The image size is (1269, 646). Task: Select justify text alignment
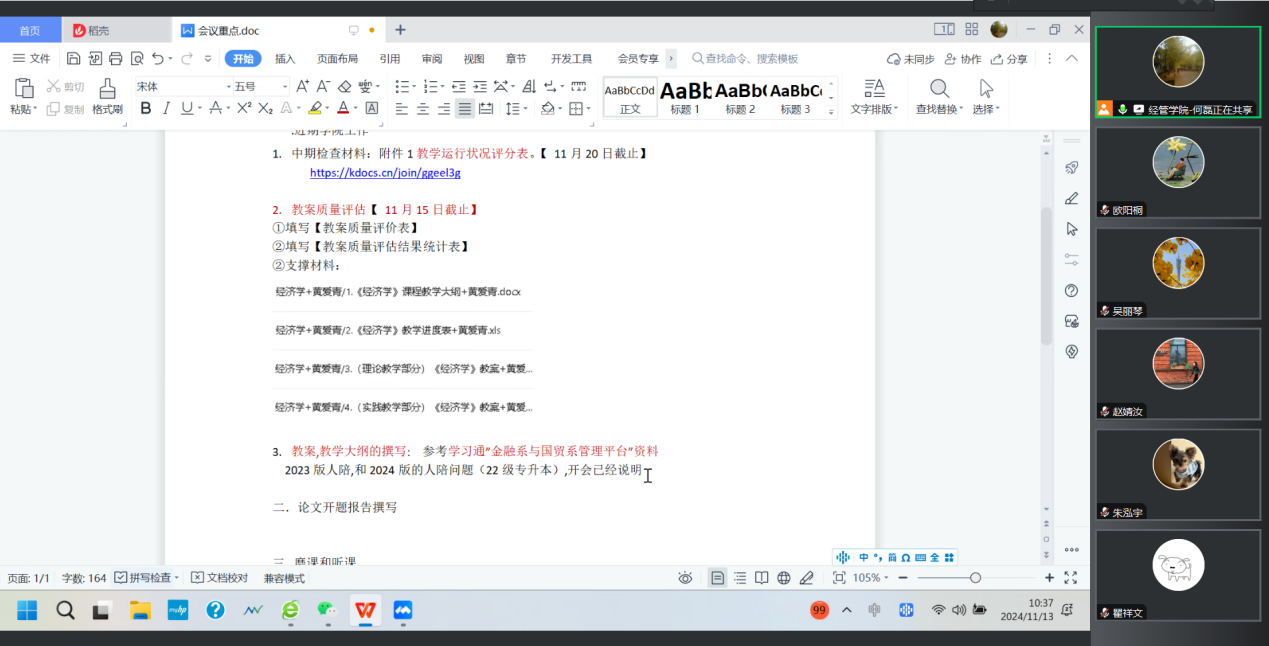tap(464, 108)
